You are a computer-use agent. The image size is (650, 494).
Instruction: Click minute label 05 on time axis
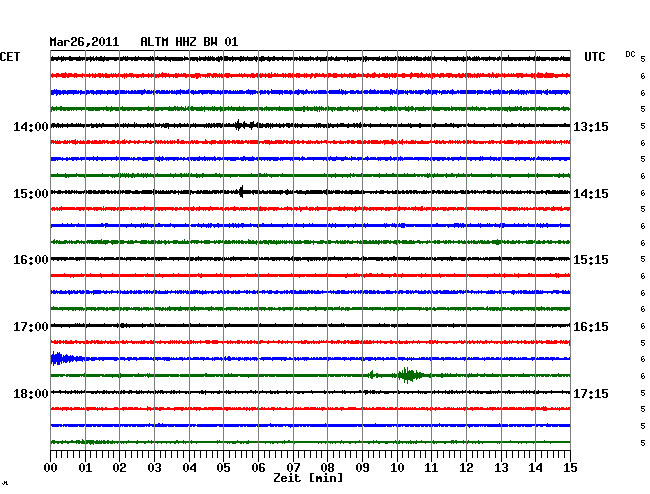(x=223, y=468)
